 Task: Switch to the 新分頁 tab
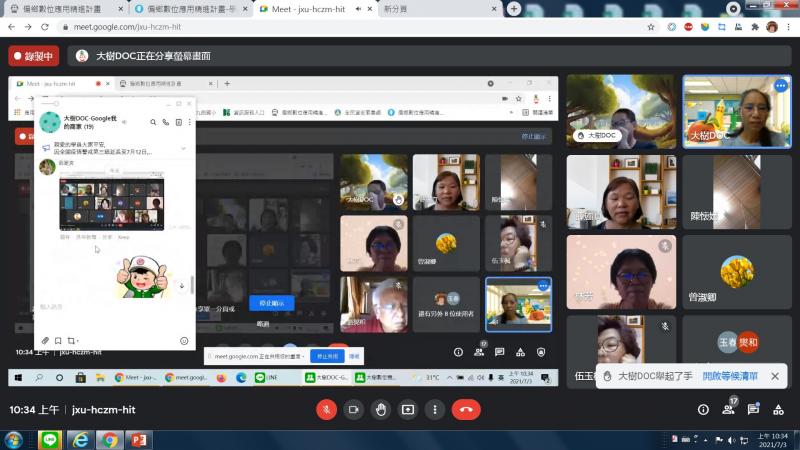pos(439,9)
